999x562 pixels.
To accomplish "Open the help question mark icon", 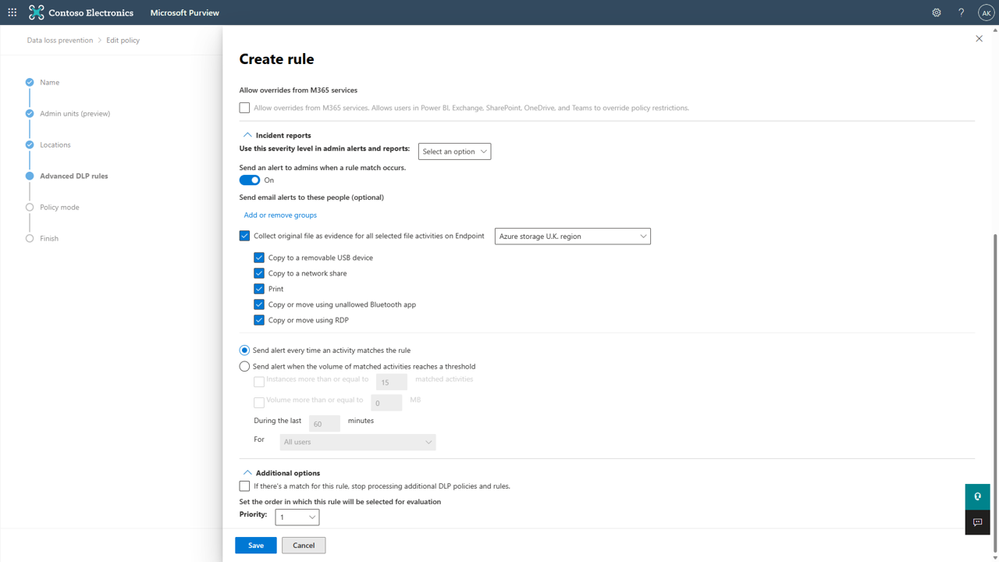I will [961, 13].
